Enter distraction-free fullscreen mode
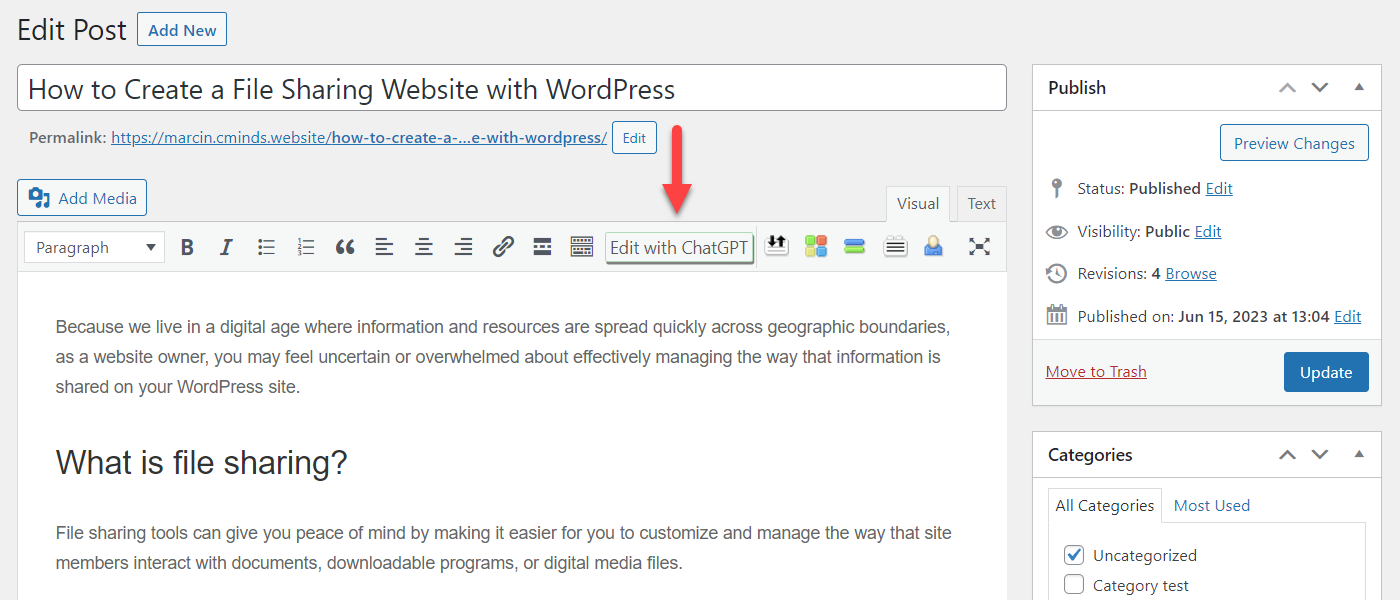Viewport: 1400px width, 600px height. (979, 246)
